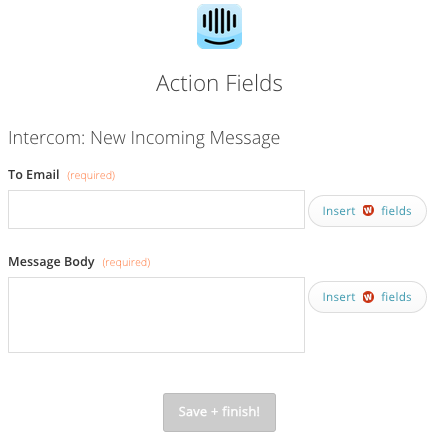Click the Message Body label
Image resolution: width=442 pixels, height=443 pixels.
[x=51, y=262]
